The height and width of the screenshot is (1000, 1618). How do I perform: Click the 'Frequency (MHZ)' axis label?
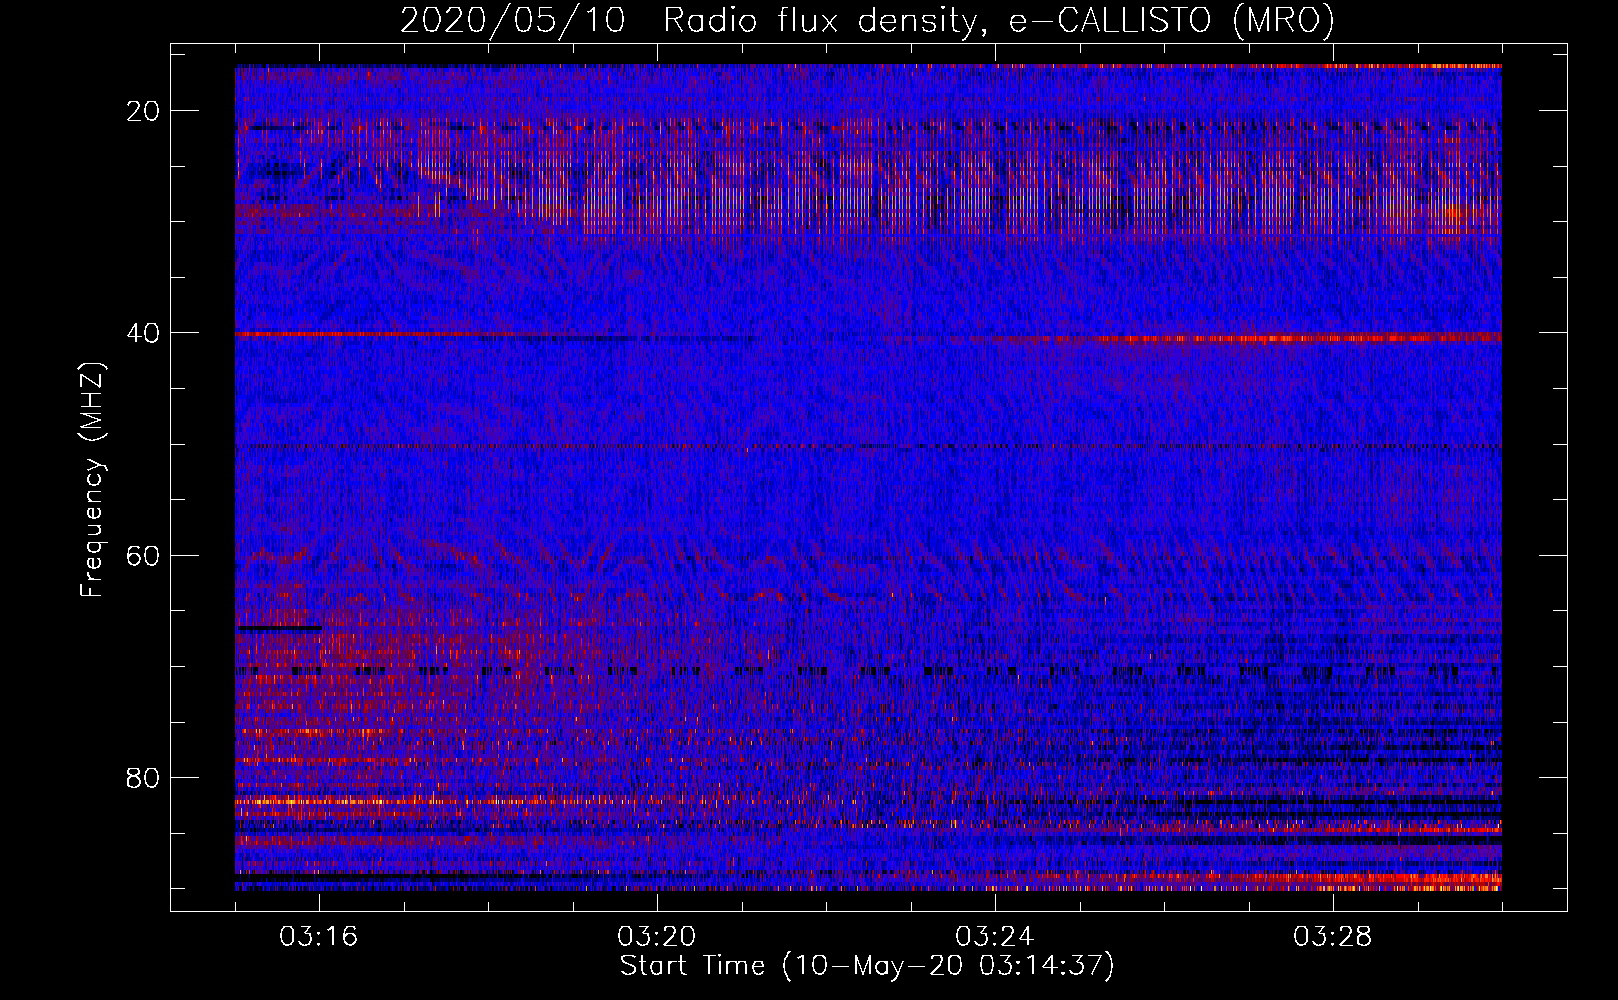pos(92,480)
